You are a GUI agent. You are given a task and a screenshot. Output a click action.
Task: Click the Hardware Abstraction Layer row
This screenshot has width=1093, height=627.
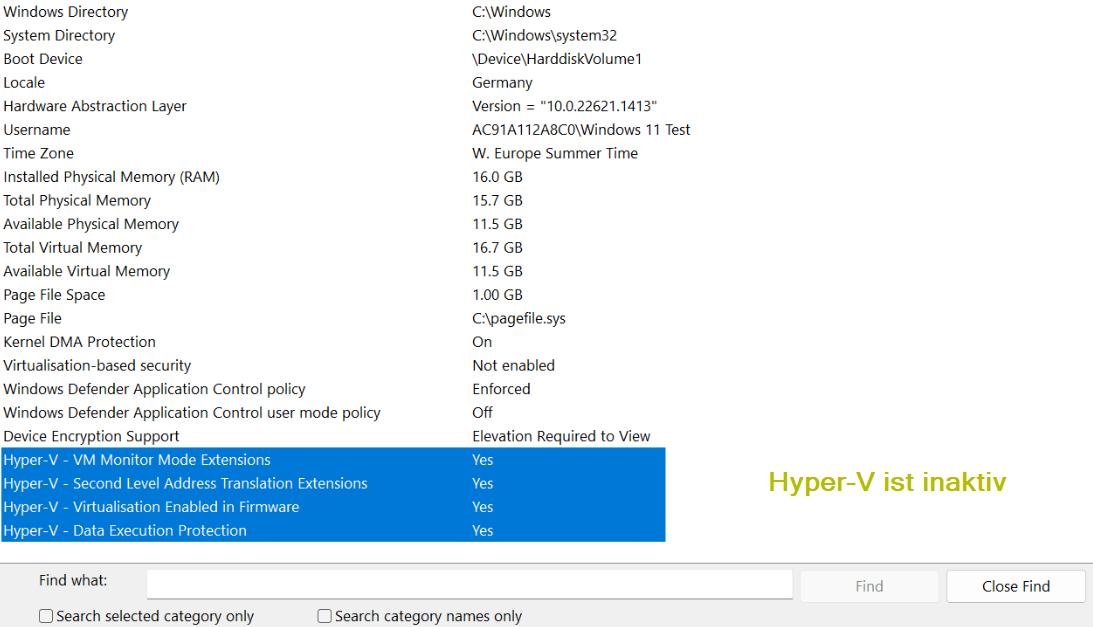(95, 106)
